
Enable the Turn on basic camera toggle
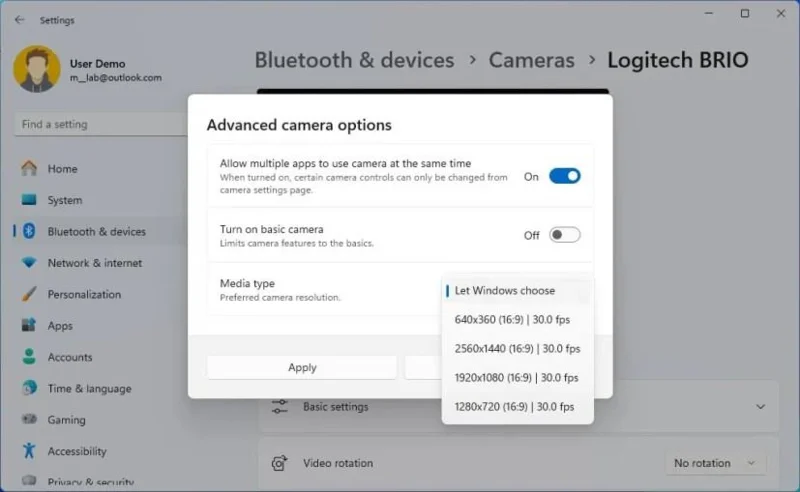(x=564, y=235)
